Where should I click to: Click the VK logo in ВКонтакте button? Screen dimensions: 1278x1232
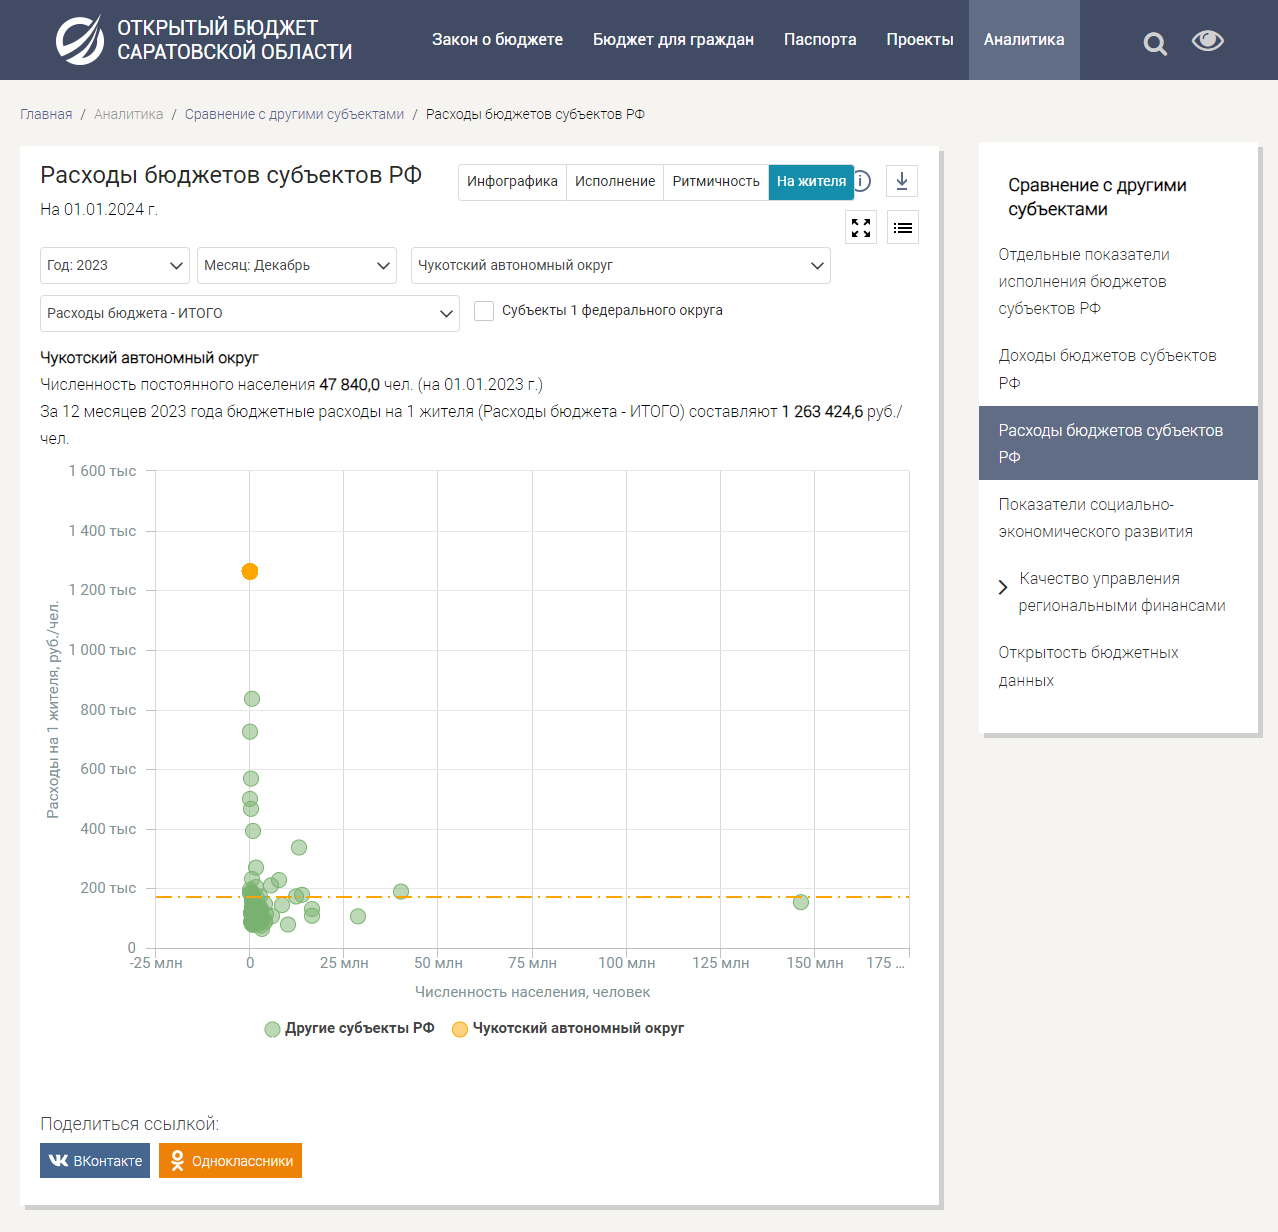click(59, 1161)
